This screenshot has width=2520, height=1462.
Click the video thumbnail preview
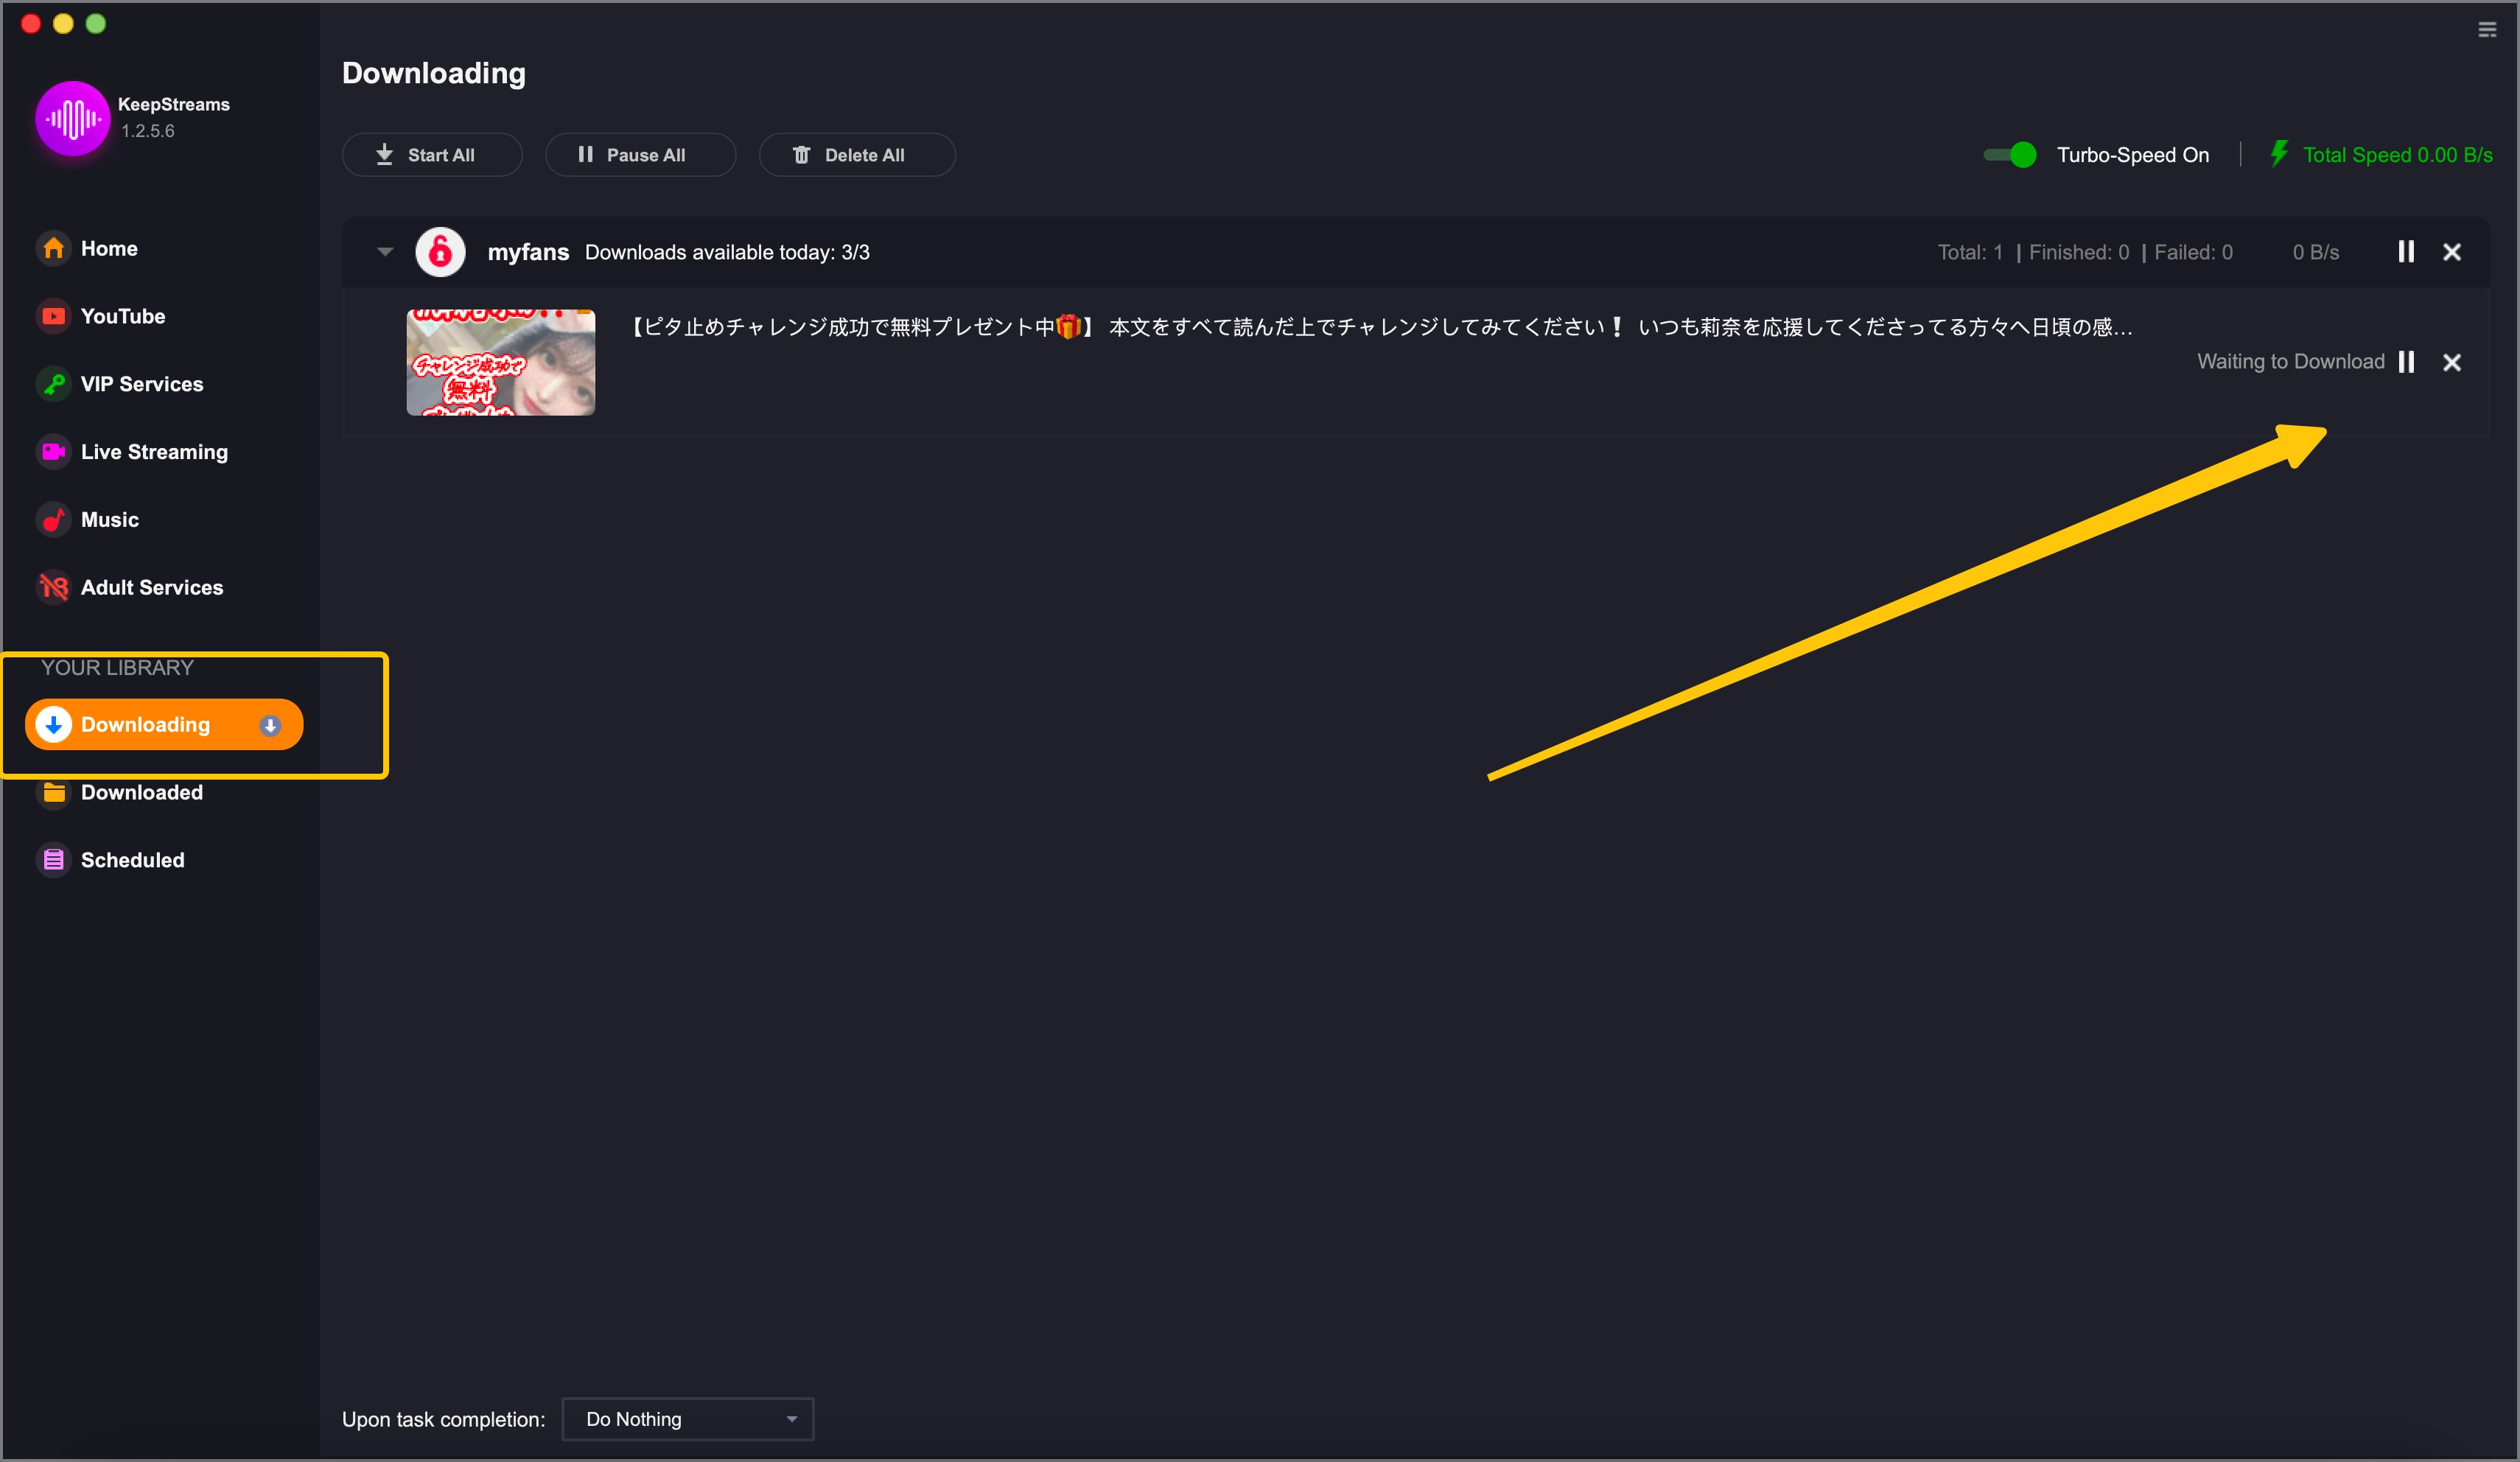500,362
